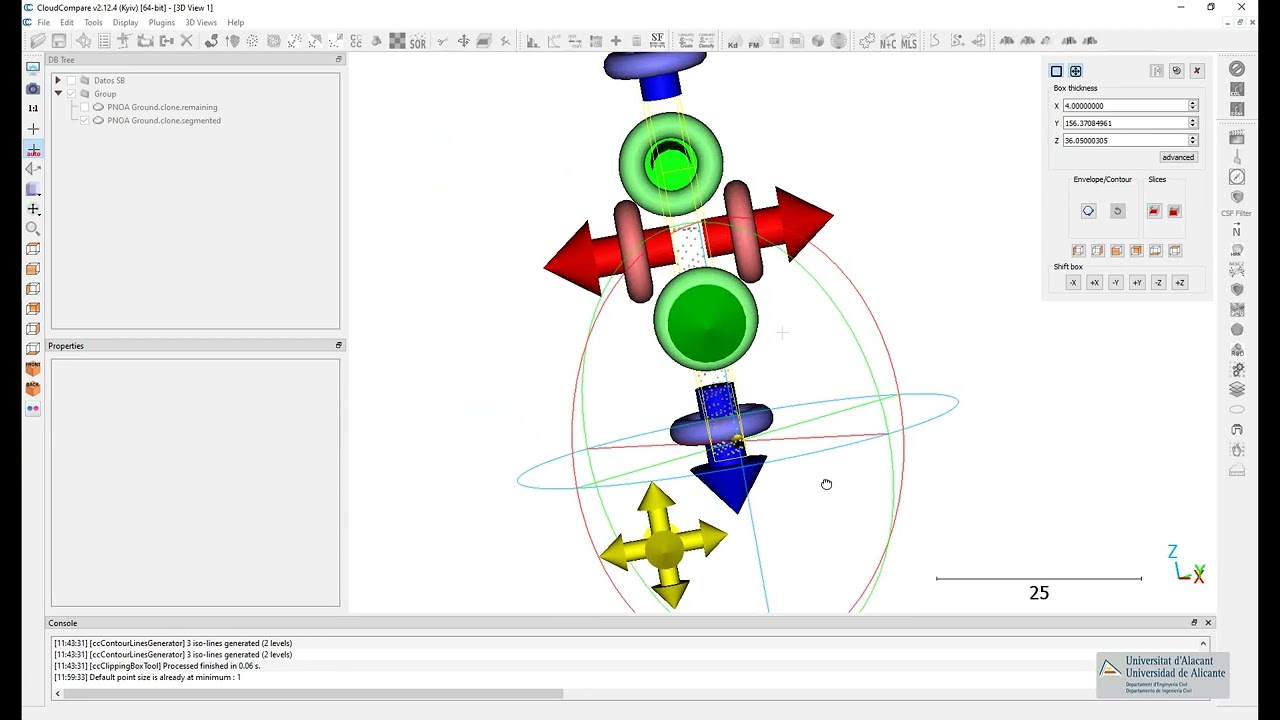Click the FM fast marching icon
This screenshot has width=1280, height=720.
(x=754, y=42)
